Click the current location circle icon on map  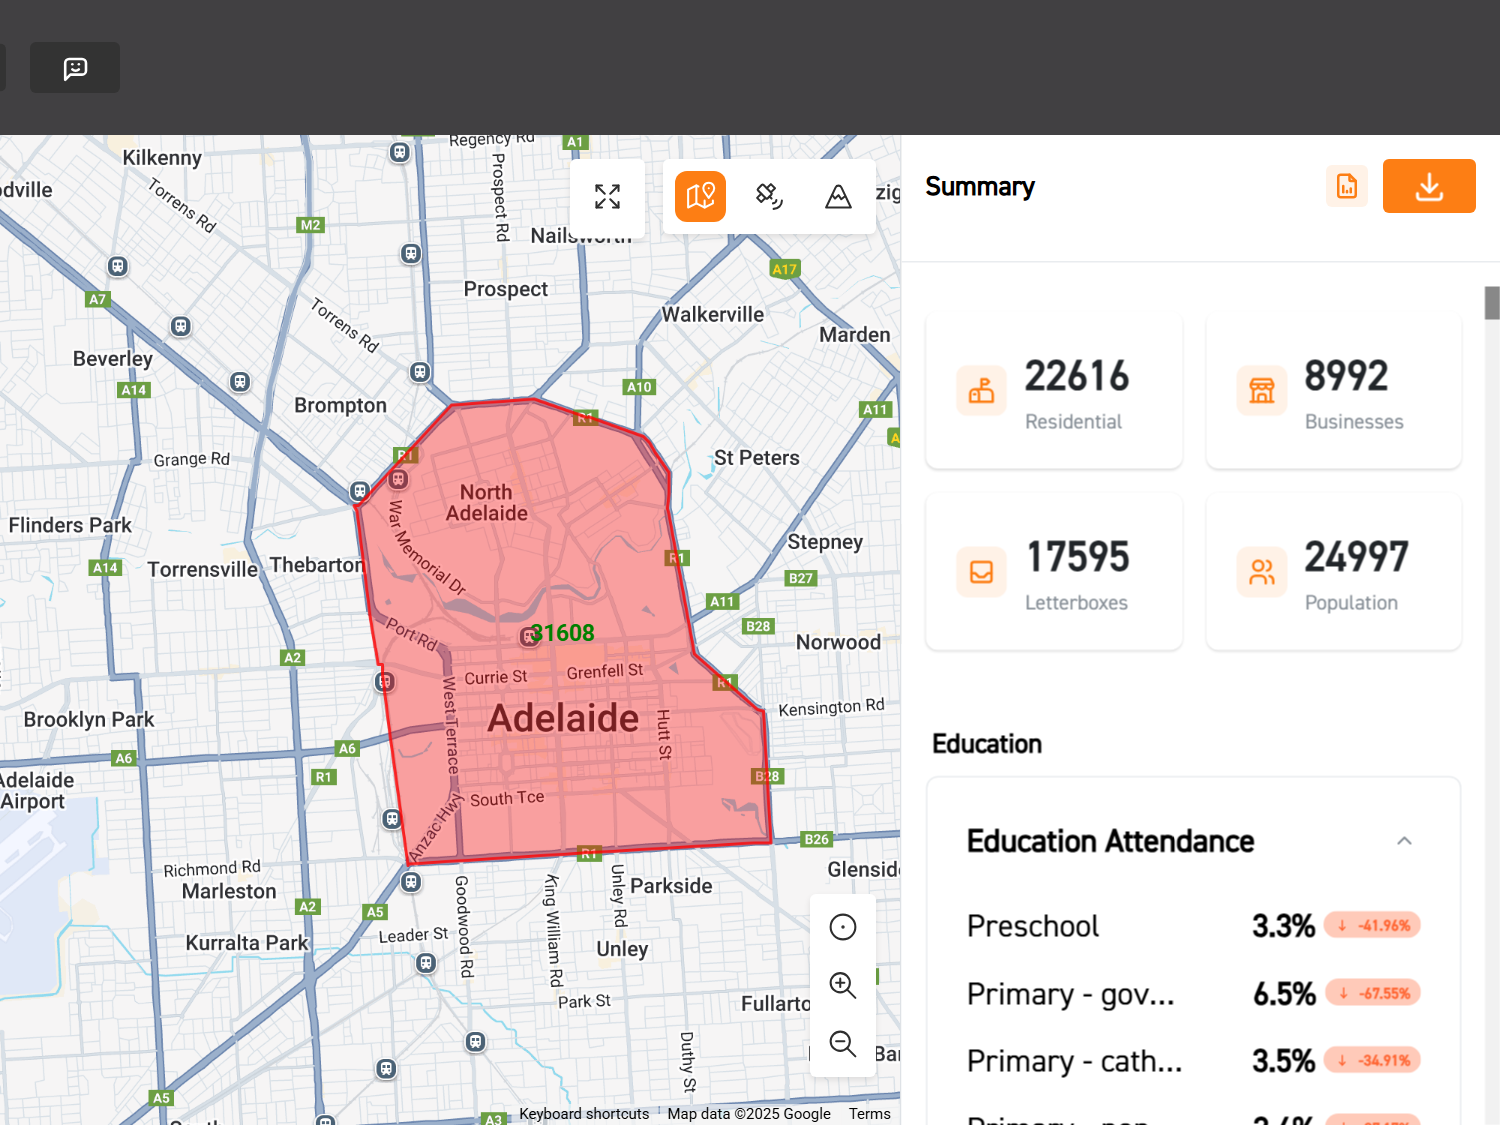[x=842, y=926]
